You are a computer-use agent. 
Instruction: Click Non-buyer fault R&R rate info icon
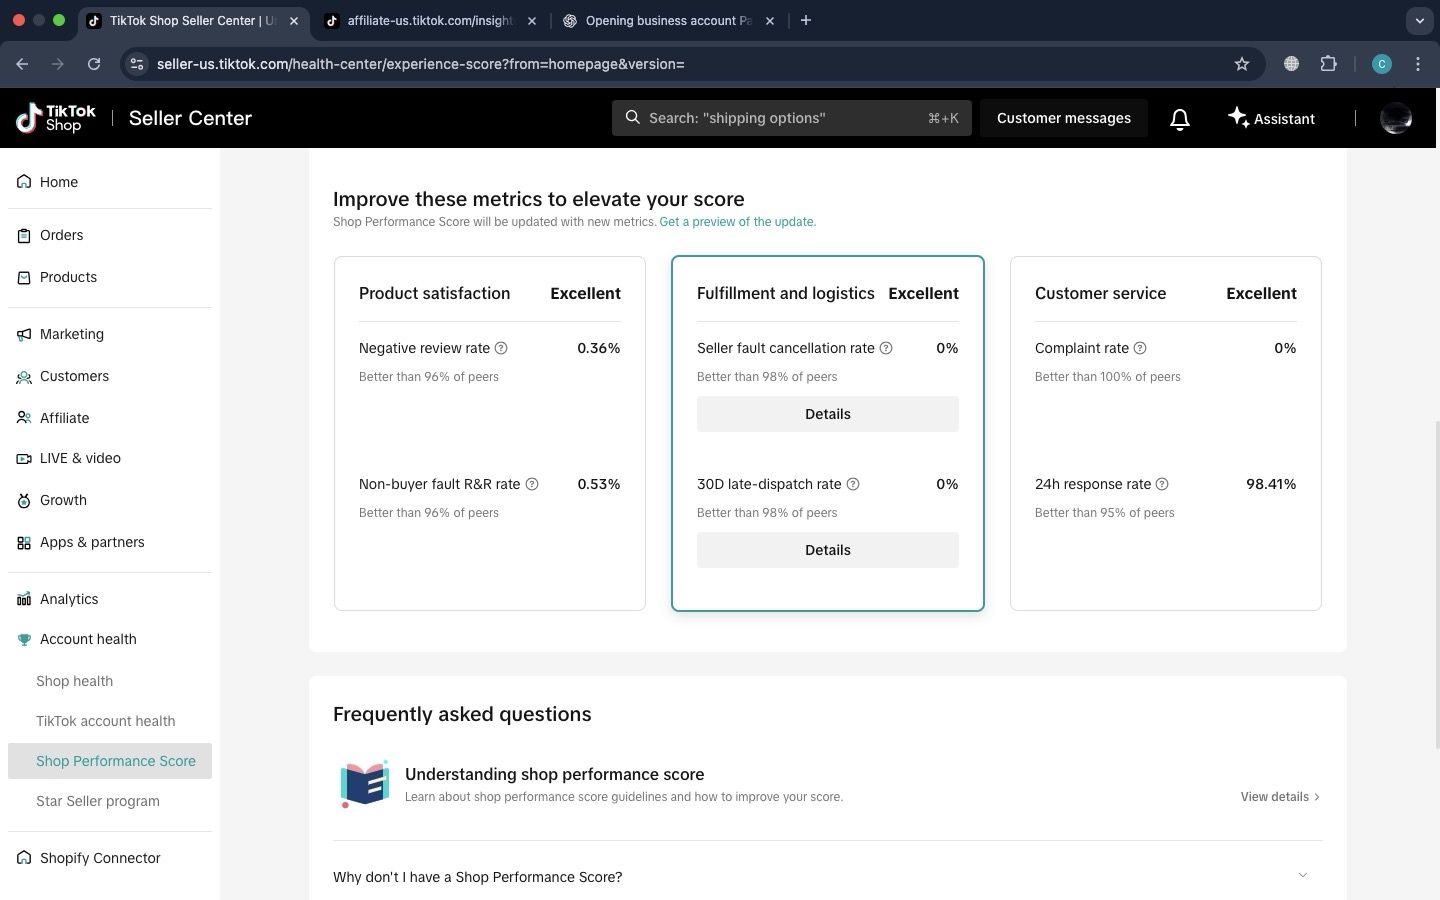pos(532,484)
